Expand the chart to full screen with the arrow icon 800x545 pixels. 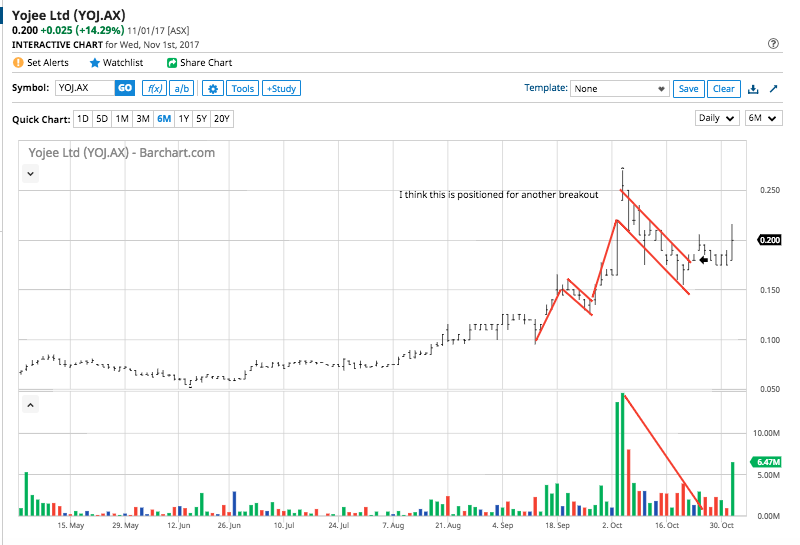(773, 89)
